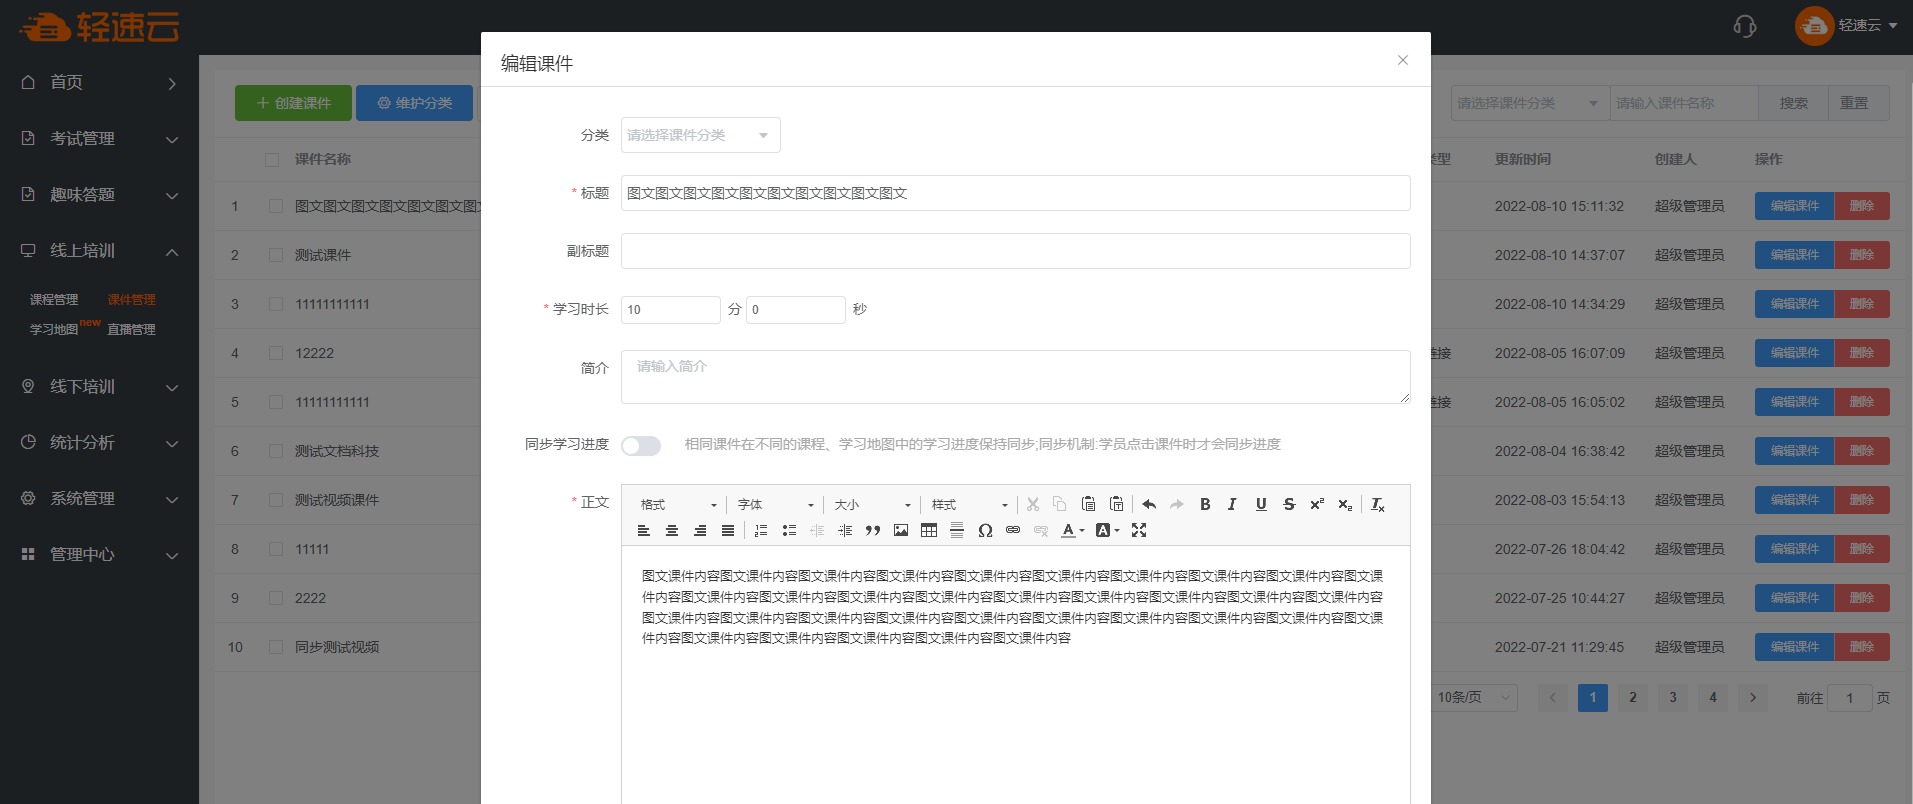
Task: Click the green 创建课件 button
Action: click(x=293, y=103)
